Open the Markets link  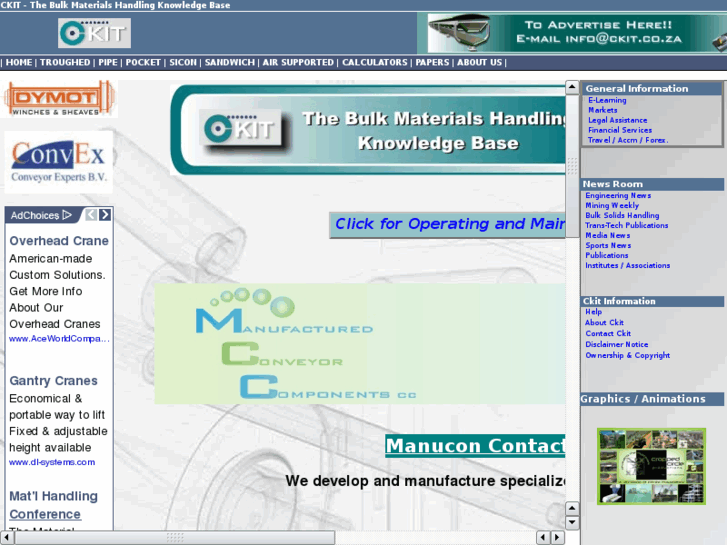tap(603, 110)
